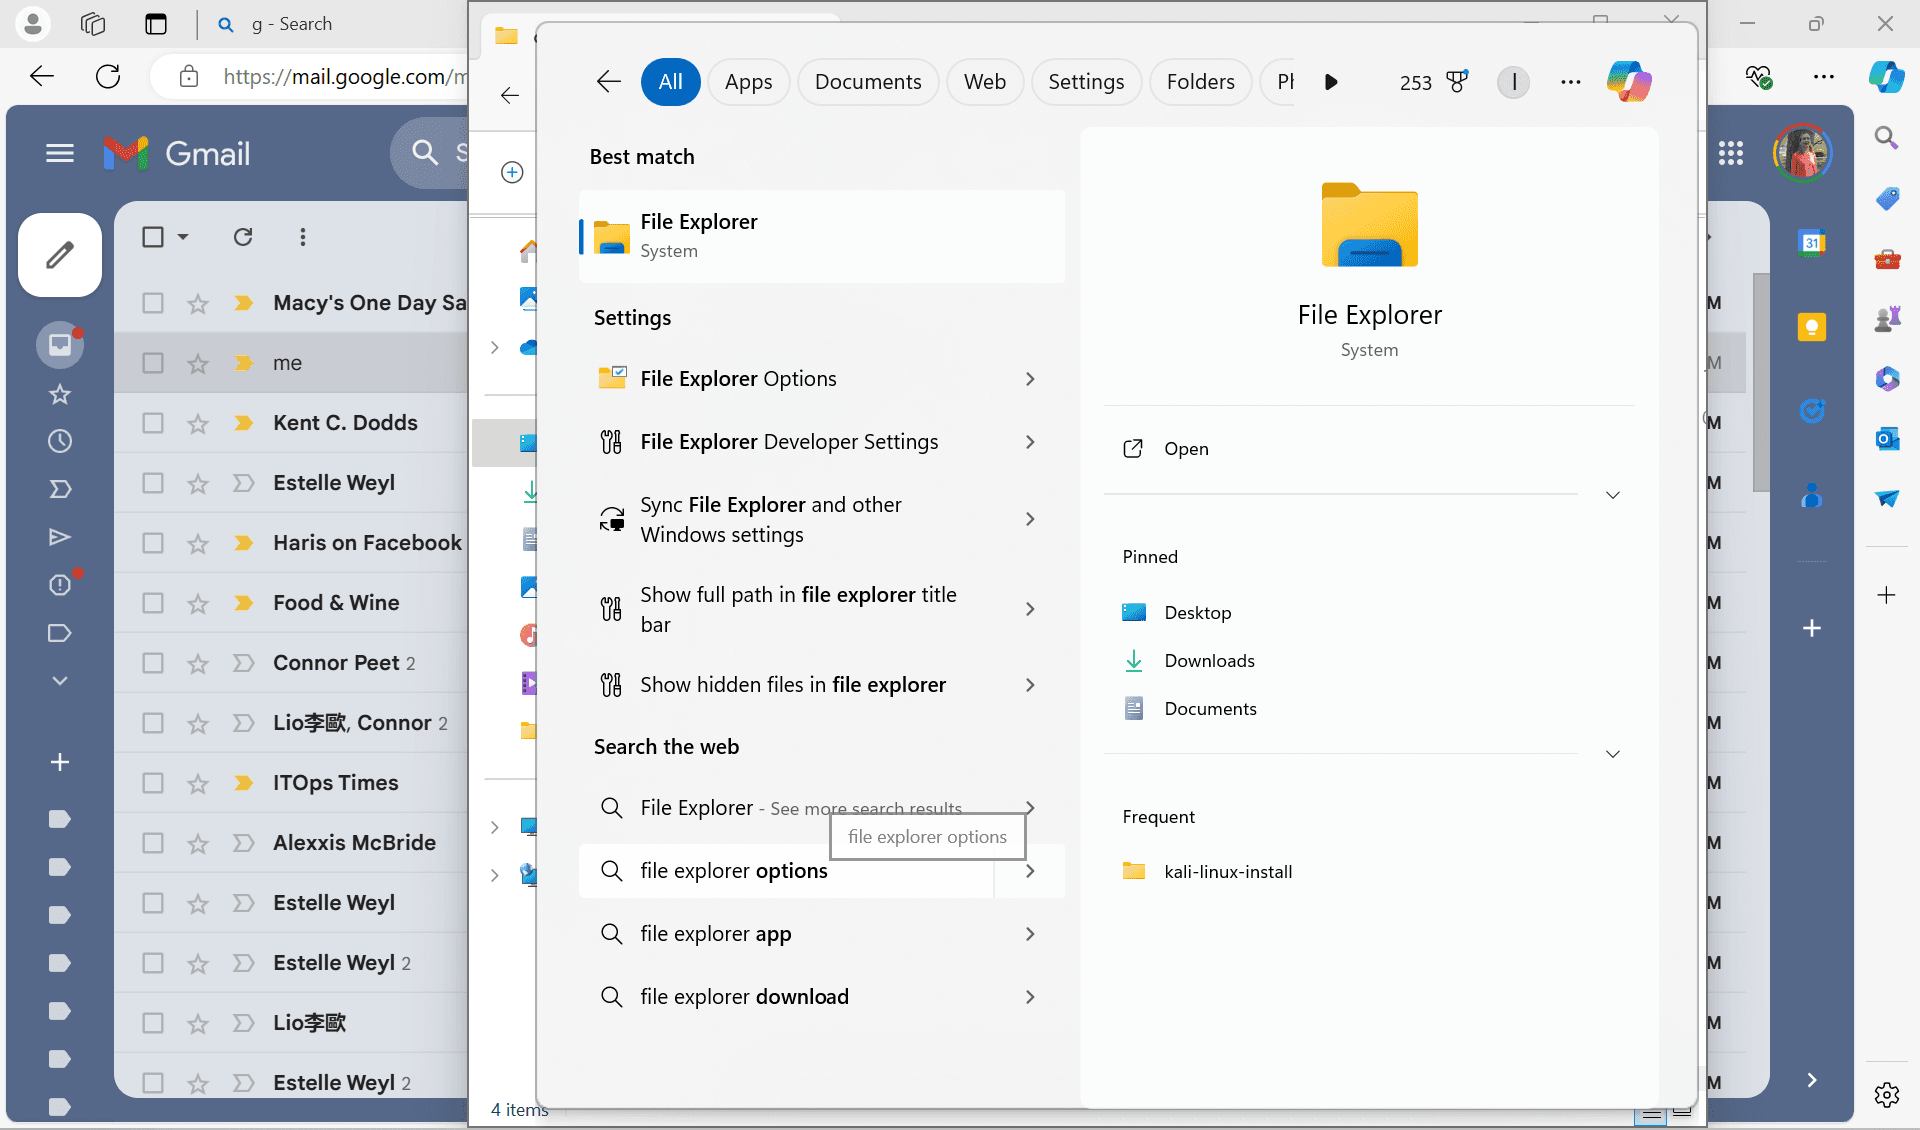Open Edge sidebar search icon
Screen dimensions: 1920x1130
(1887, 138)
